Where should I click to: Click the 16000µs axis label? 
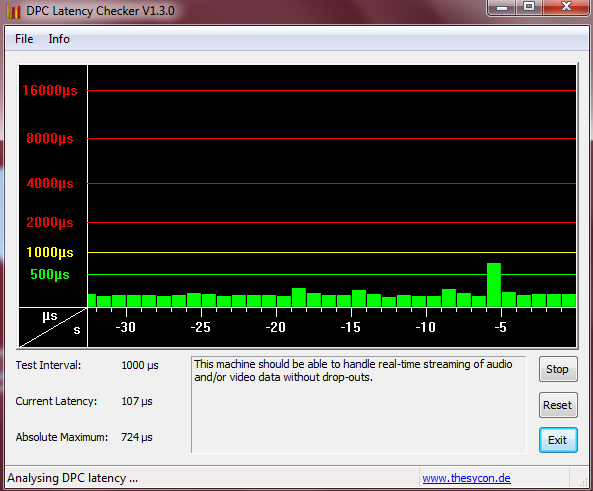(50, 91)
